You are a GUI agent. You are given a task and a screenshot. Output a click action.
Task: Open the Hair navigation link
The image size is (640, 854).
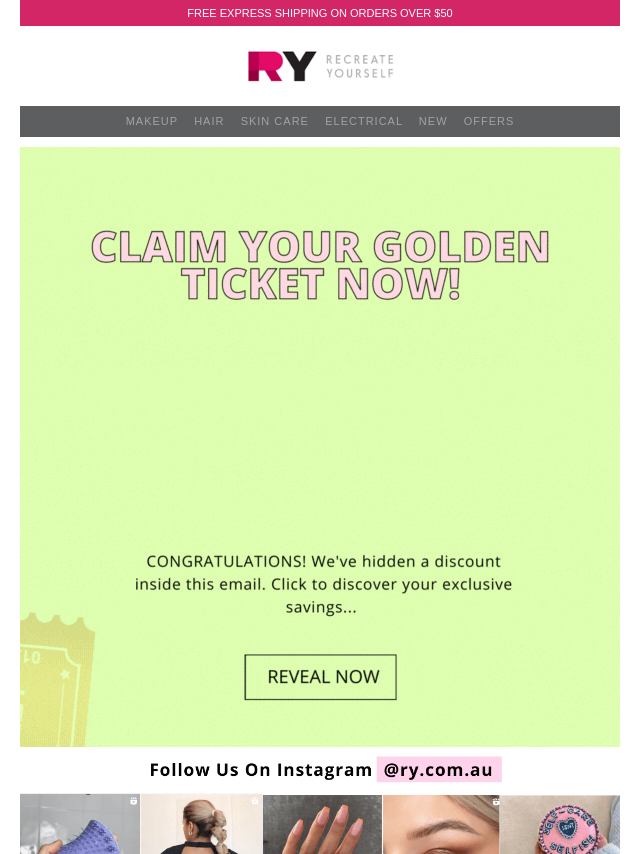click(x=209, y=121)
